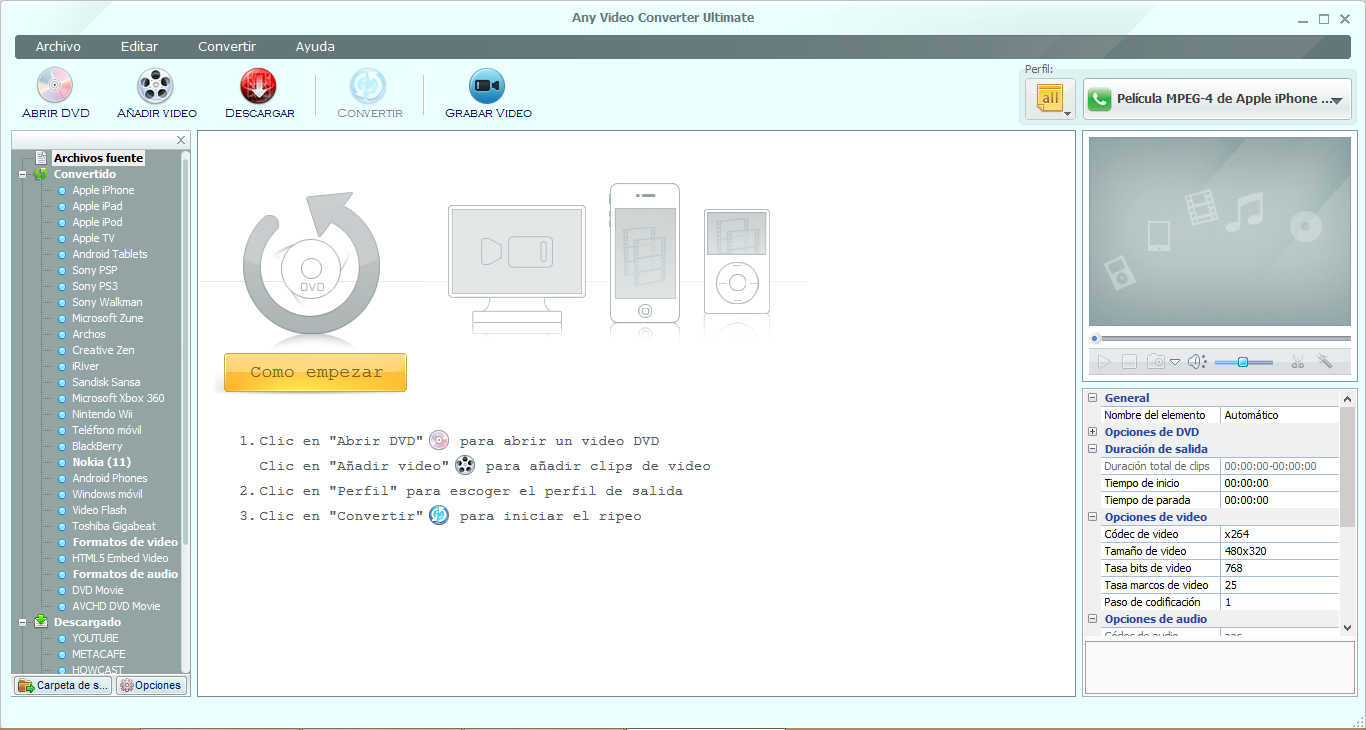Edit Tasa marcos de video value

pos(1280,585)
